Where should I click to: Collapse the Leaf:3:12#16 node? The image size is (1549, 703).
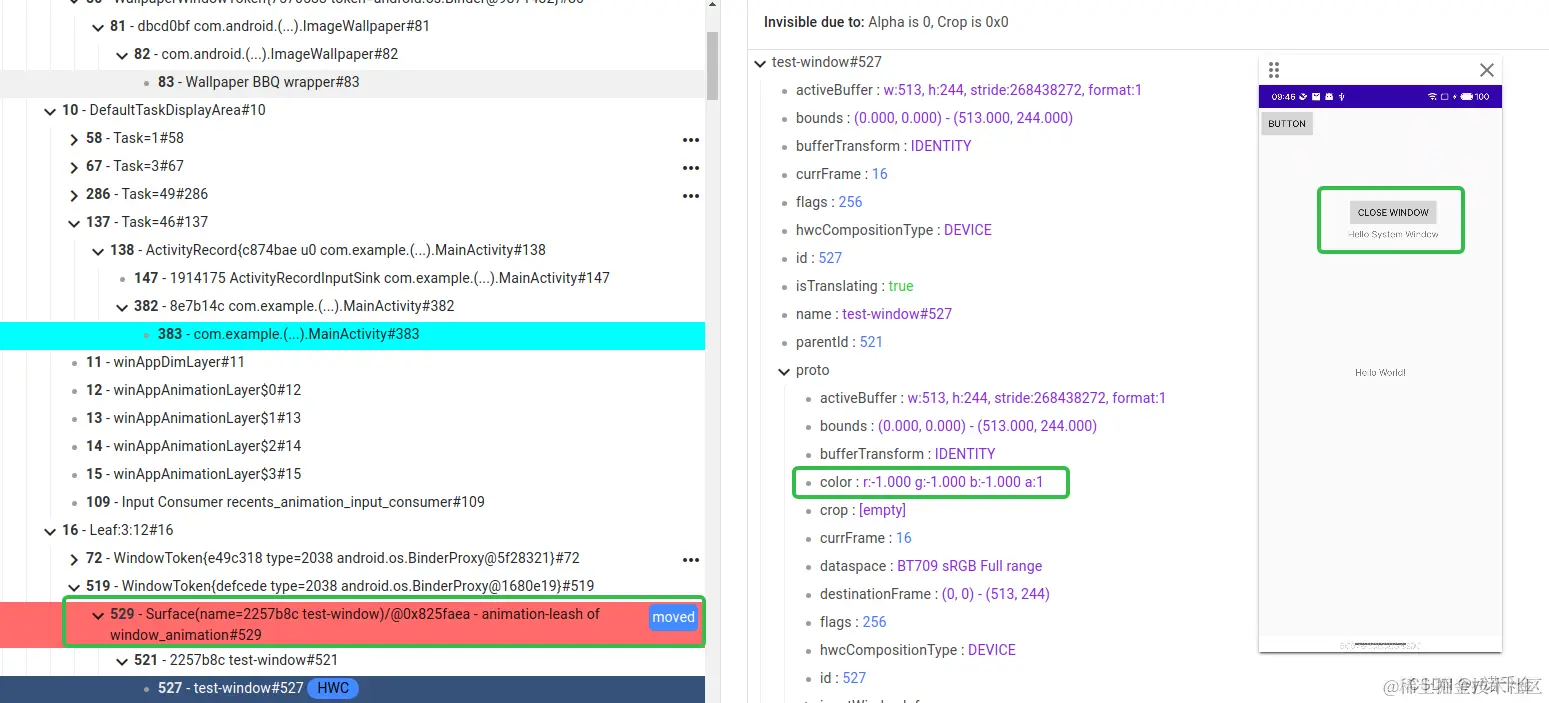point(50,531)
